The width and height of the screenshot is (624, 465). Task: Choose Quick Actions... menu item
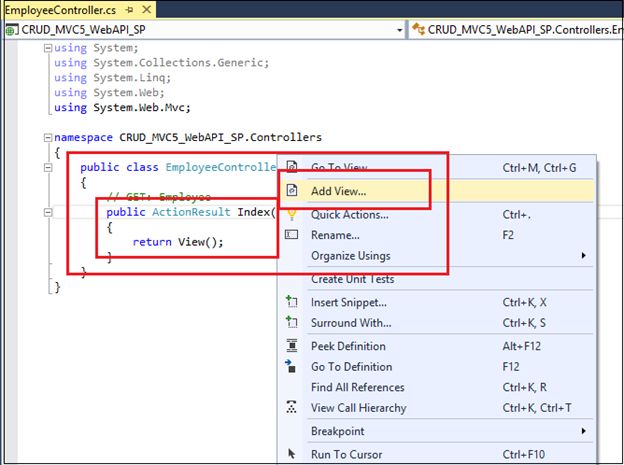[437, 215]
